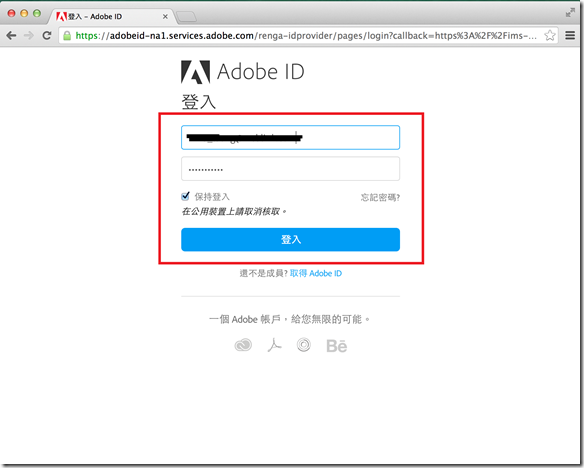Image resolution: width=584 pixels, height=468 pixels.
Task: Bookmark page with the star icon
Action: (x=550, y=35)
